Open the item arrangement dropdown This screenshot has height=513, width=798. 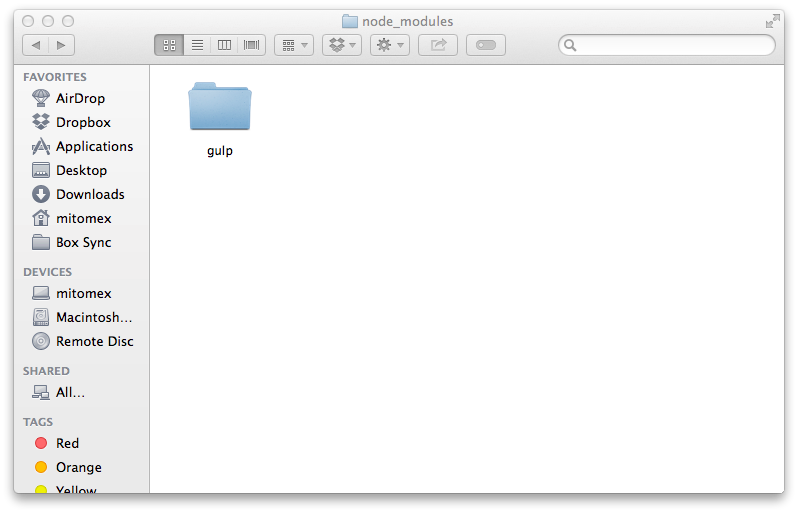[x=294, y=45]
